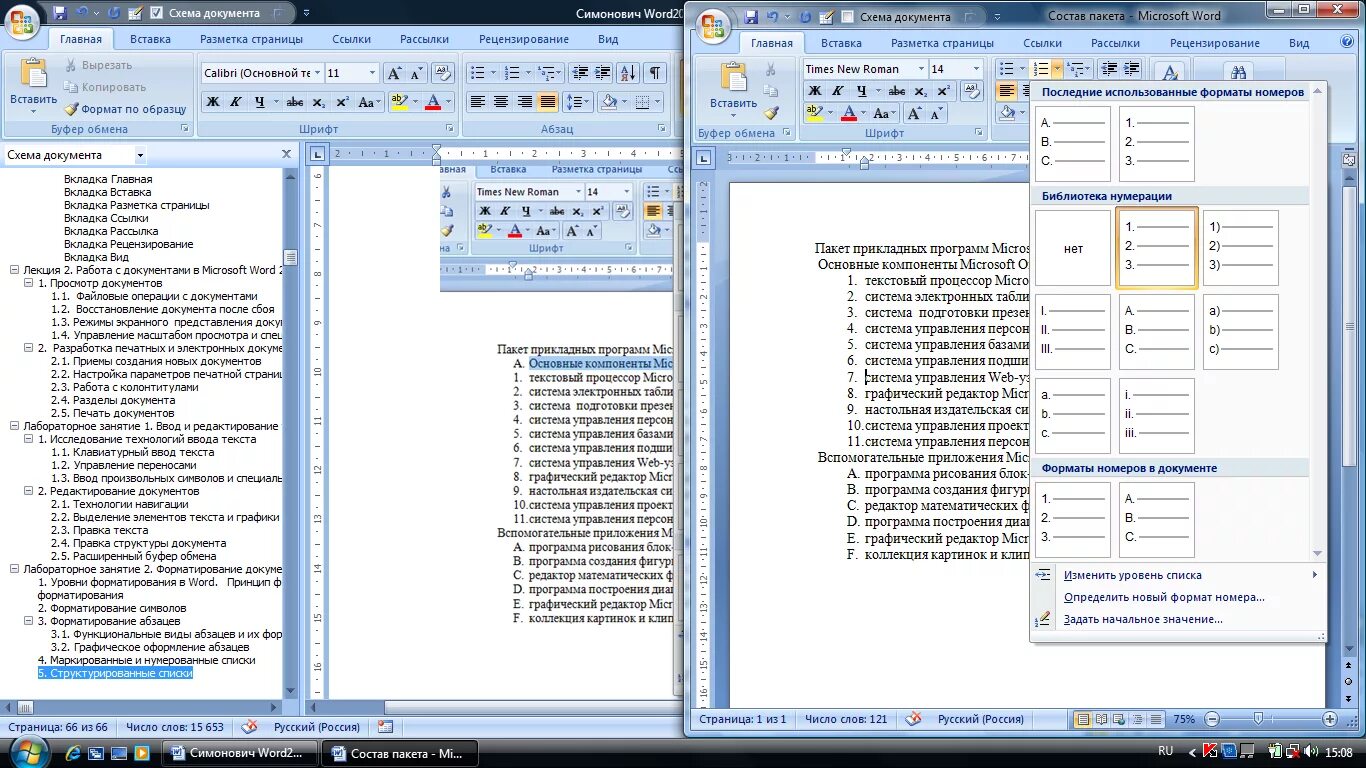Click Clear Formatting icon in Симонович window
Screen dimensions: 1366x768
(x=441, y=73)
